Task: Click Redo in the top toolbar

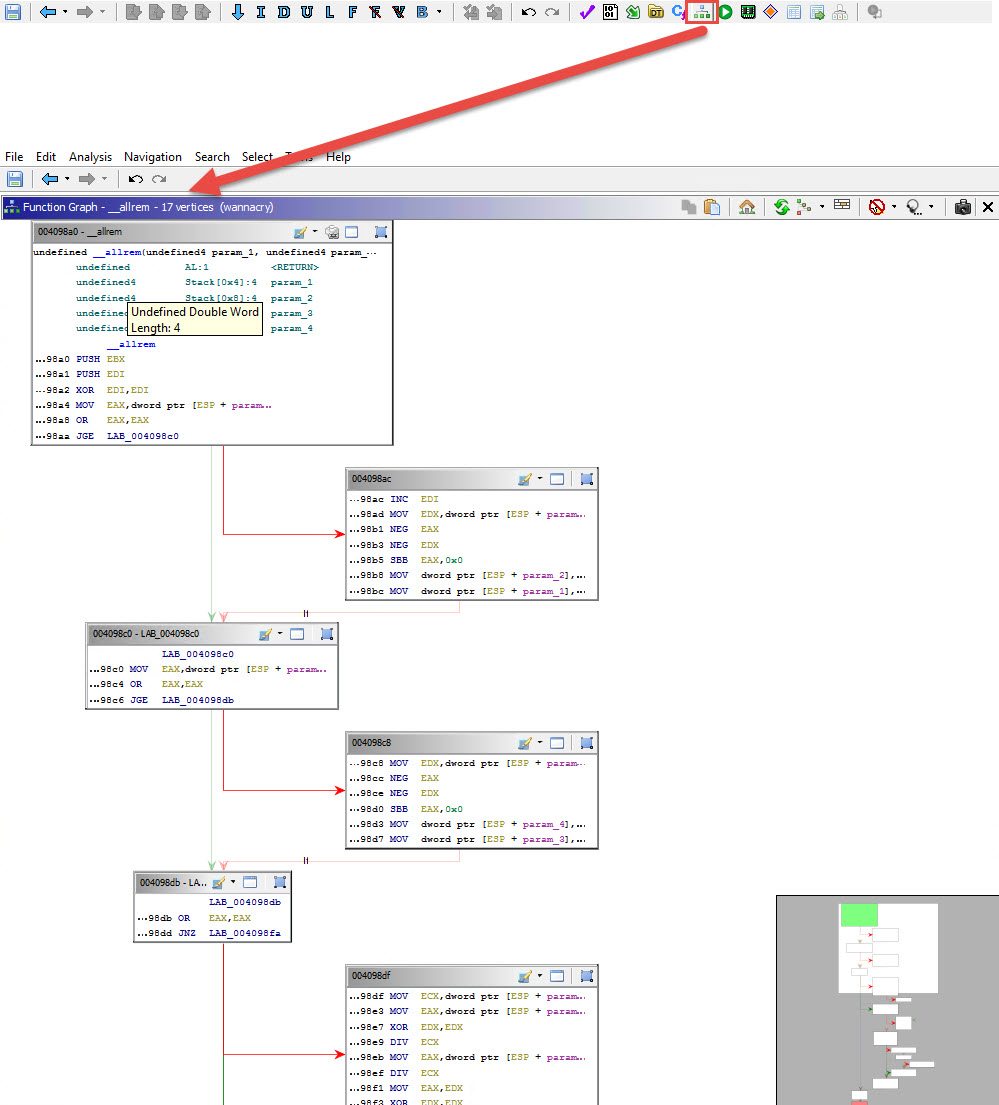Action: (x=552, y=12)
